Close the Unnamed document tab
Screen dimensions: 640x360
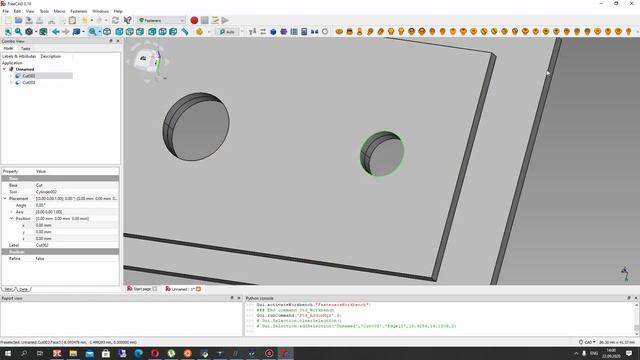coord(198,289)
